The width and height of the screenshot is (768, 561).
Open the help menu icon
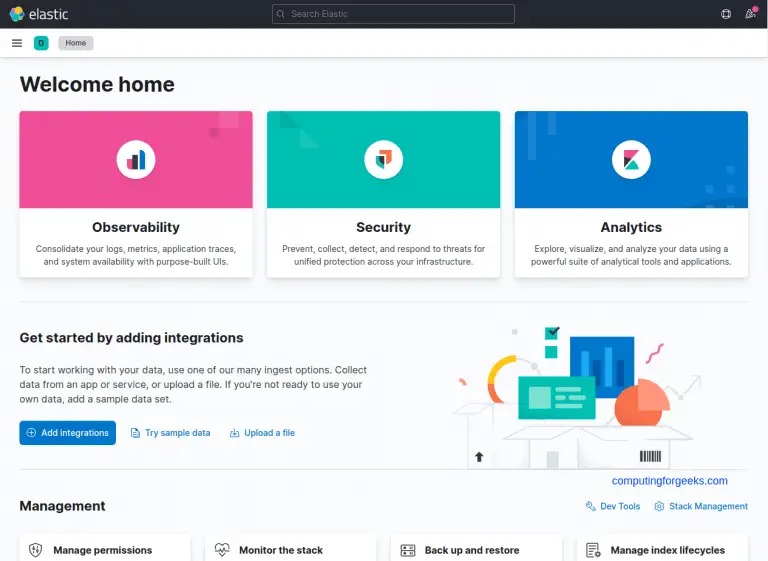726,14
